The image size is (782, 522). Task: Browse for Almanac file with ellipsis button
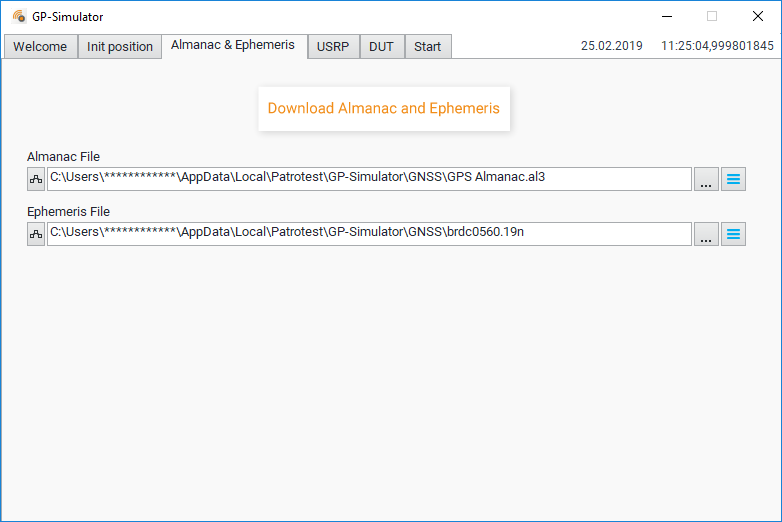[x=706, y=179]
